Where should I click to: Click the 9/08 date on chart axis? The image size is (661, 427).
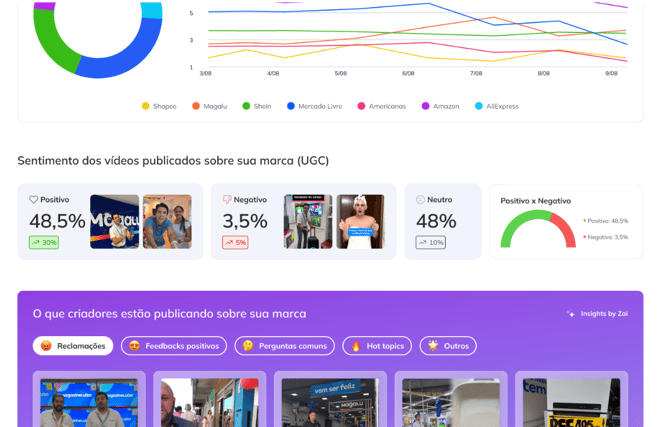611,73
